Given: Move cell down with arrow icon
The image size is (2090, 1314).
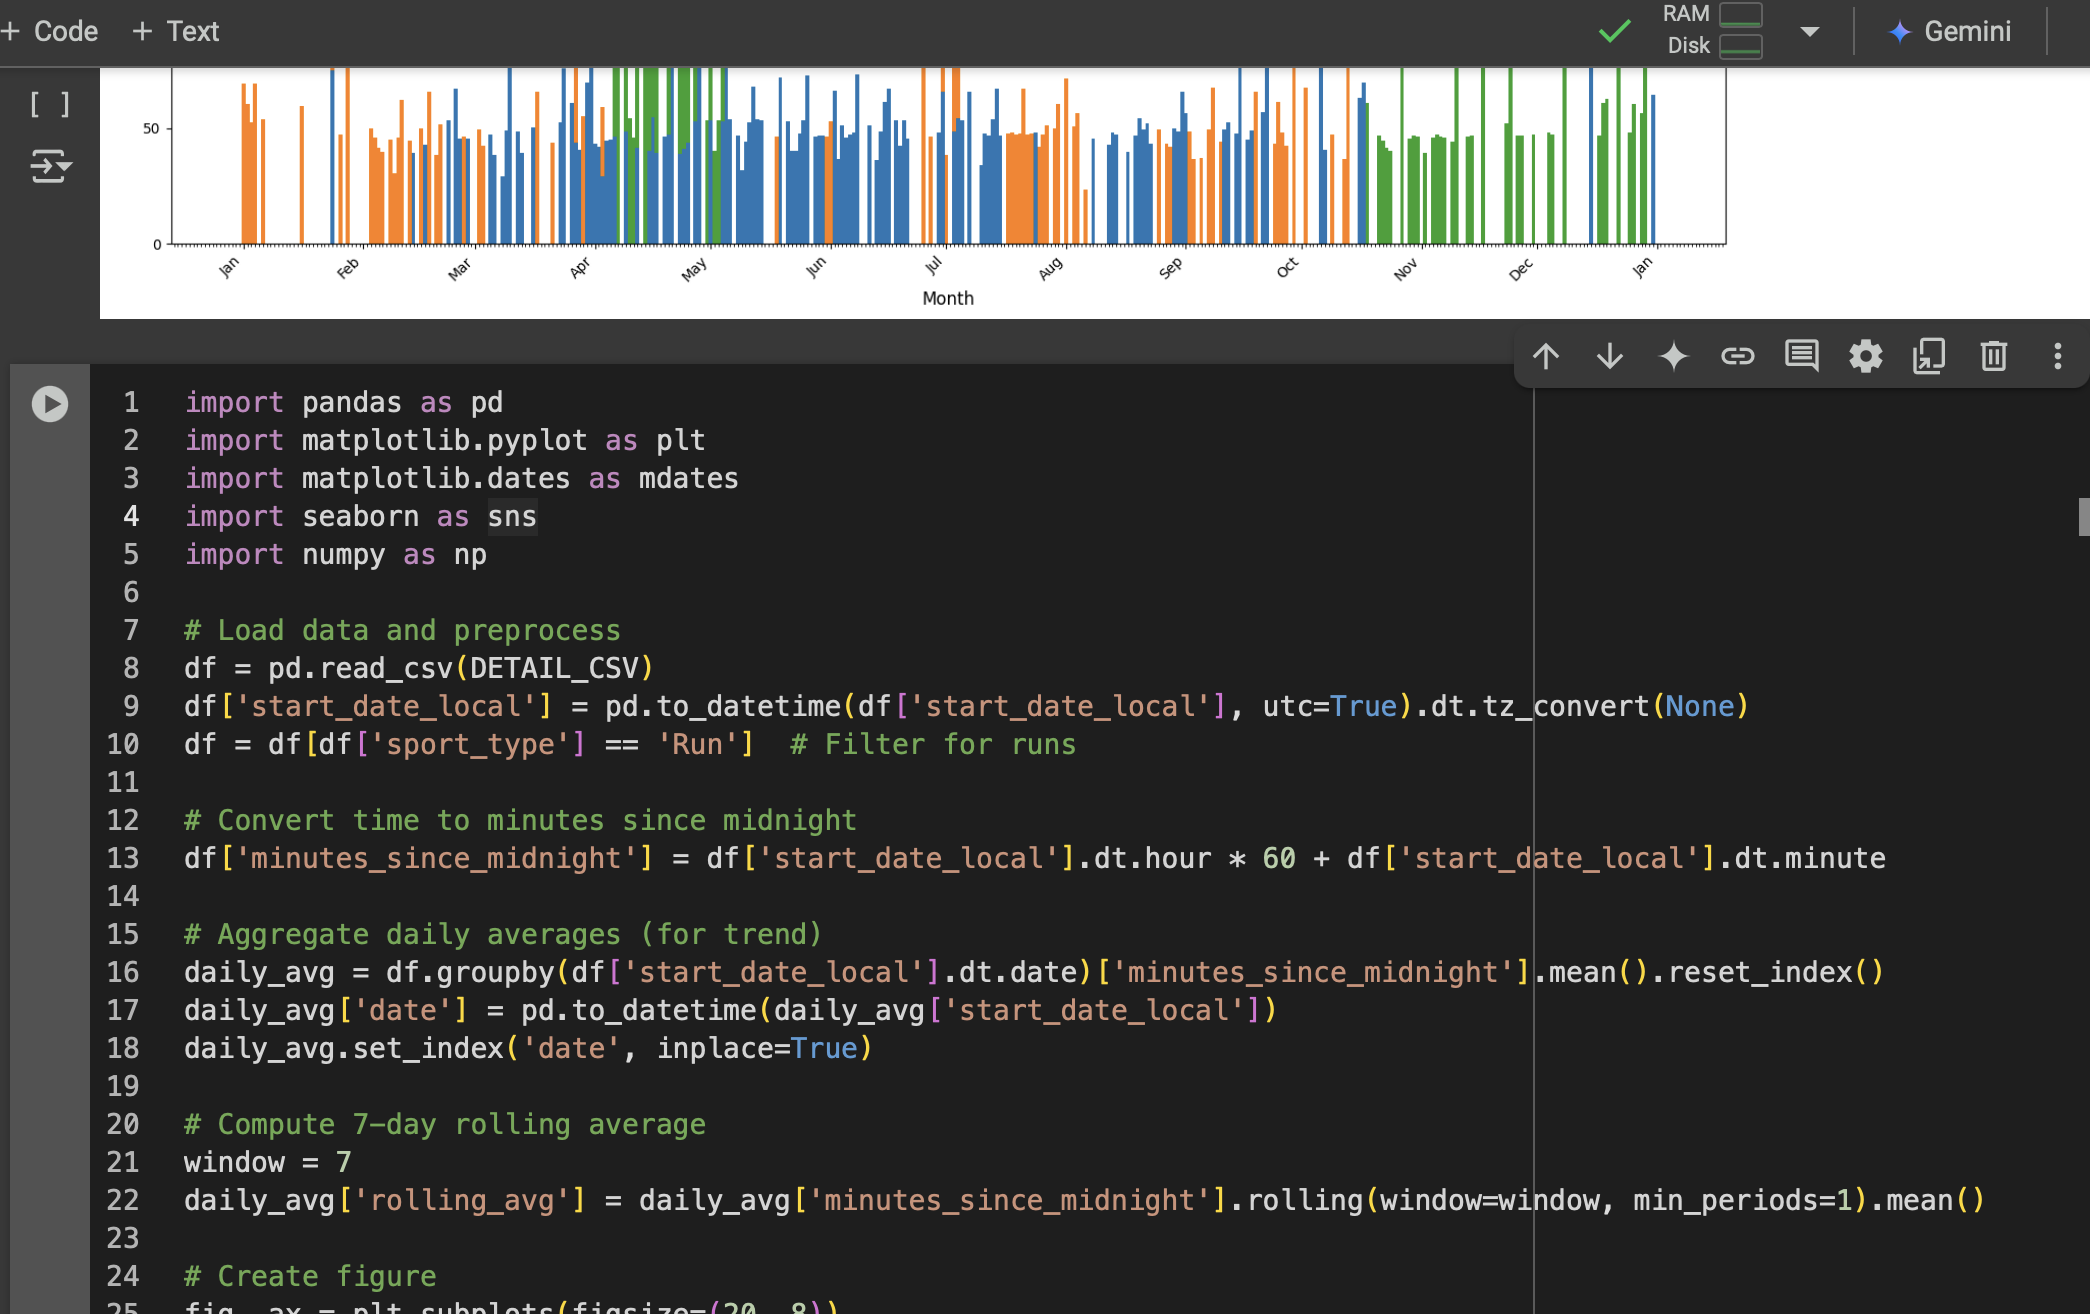Looking at the screenshot, I should pos(1610,356).
